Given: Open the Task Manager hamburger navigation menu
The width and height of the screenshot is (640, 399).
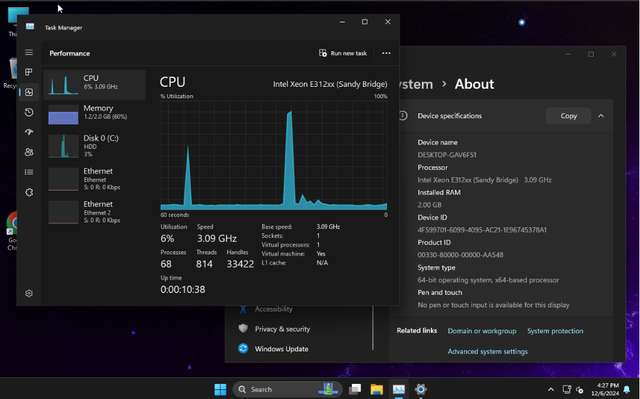Looking at the screenshot, I should click(29, 52).
